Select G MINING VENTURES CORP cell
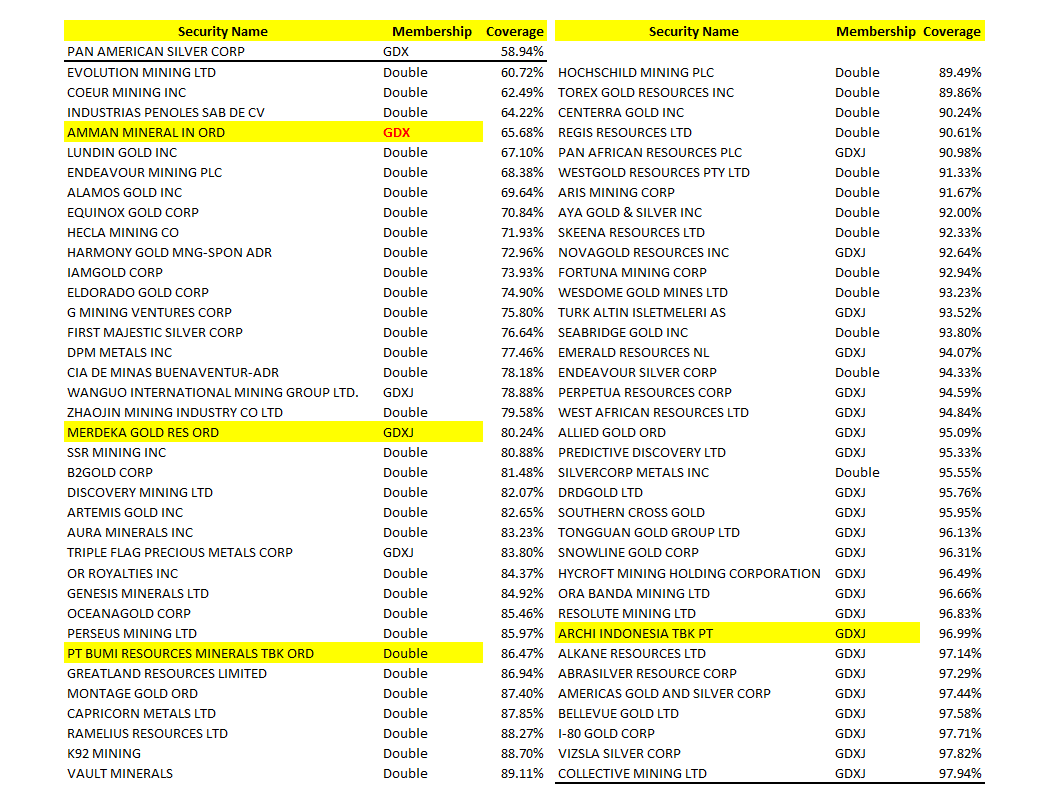The image size is (1049, 804). (x=149, y=312)
